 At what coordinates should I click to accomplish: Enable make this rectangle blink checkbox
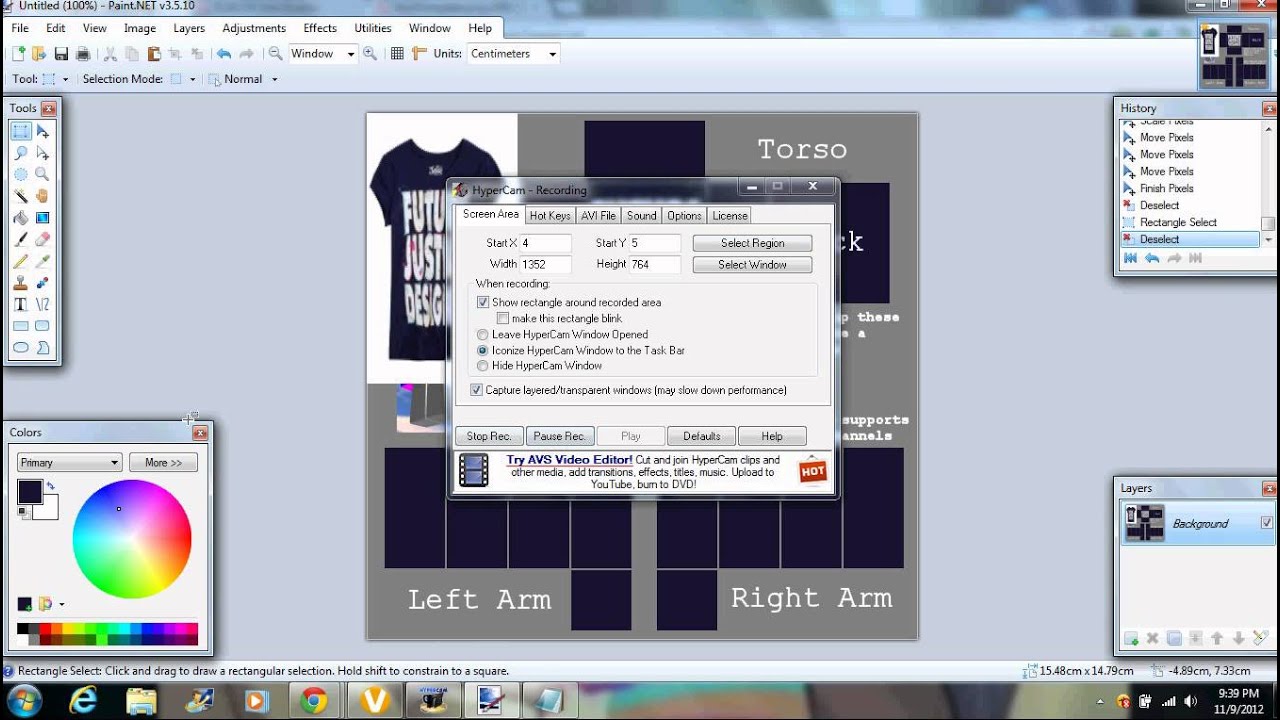(x=503, y=318)
